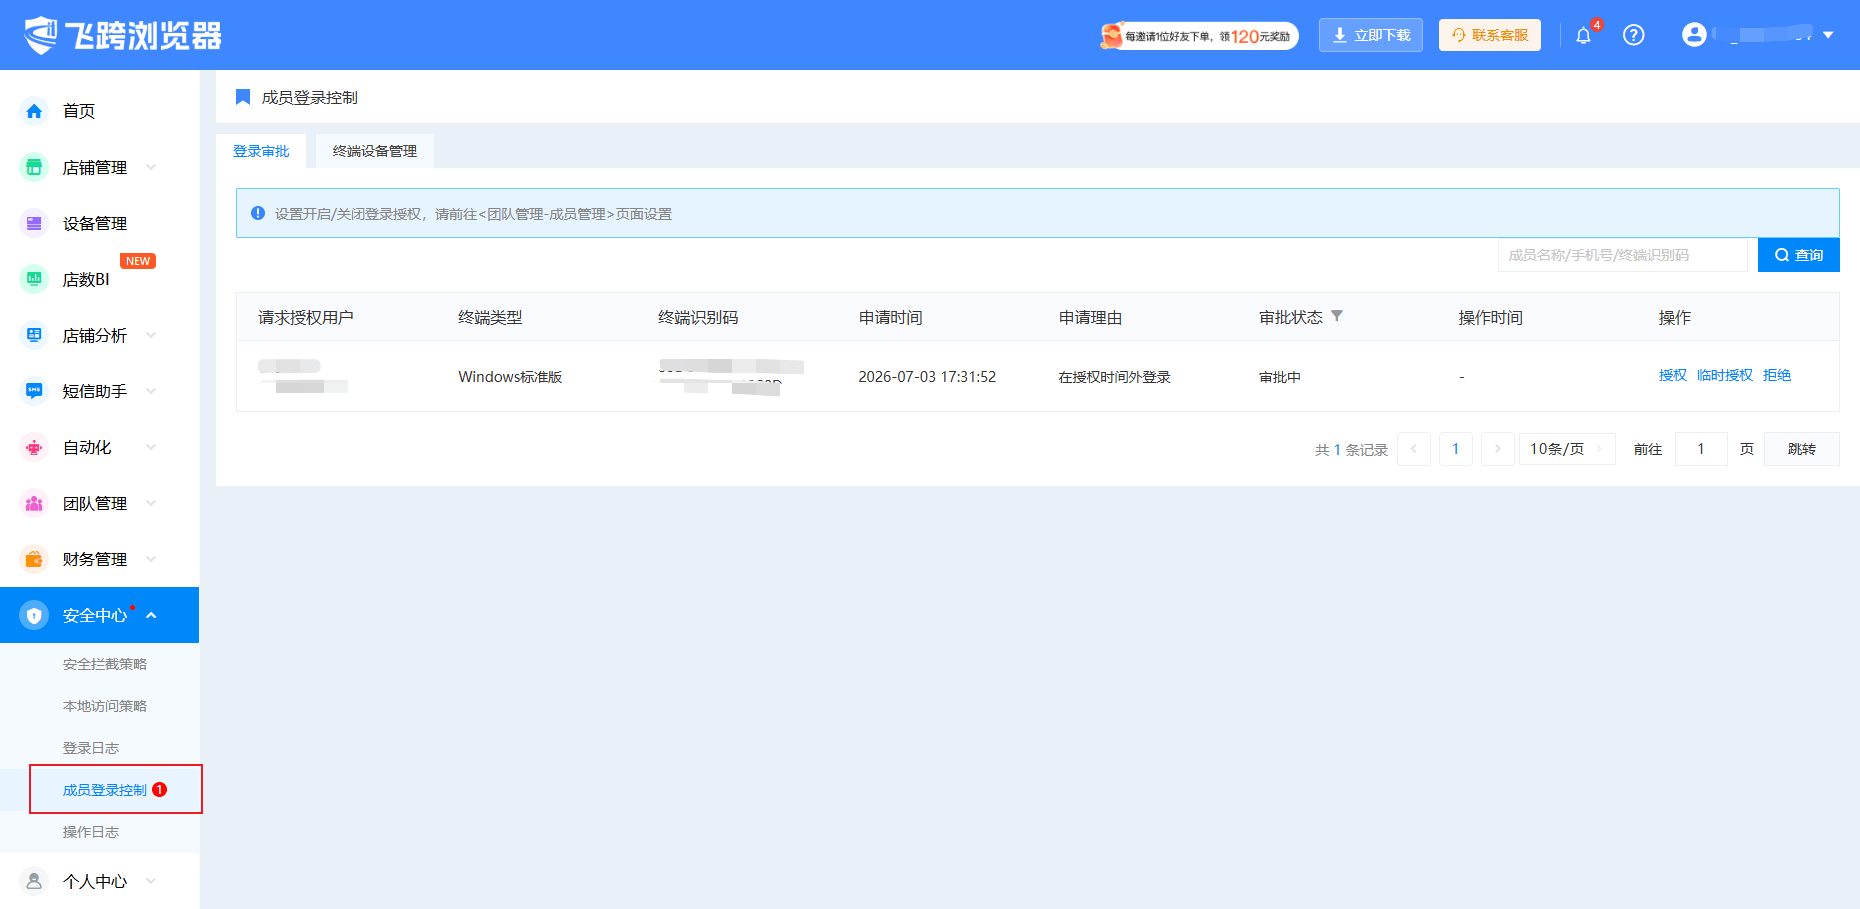Click the 立即下载 button

[1371, 35]
